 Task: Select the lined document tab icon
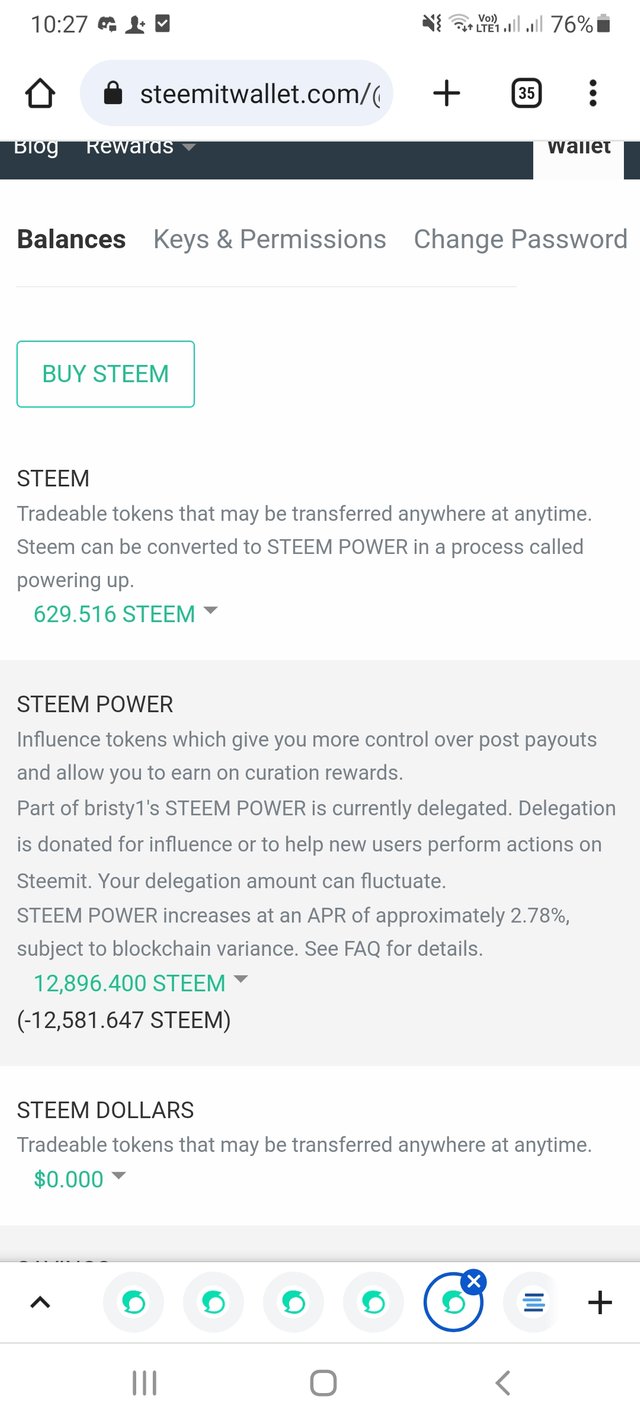pos(534,1302)
